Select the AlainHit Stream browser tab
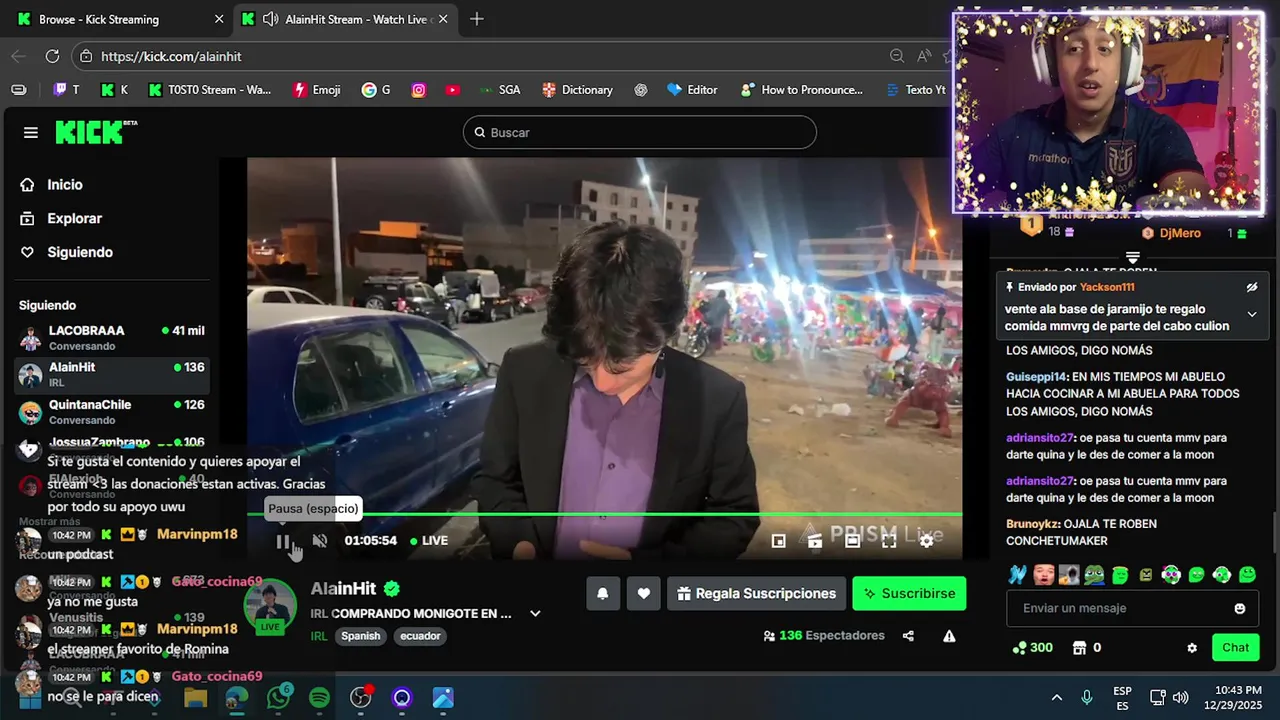The image size is (1280, 720). point(344,19)
